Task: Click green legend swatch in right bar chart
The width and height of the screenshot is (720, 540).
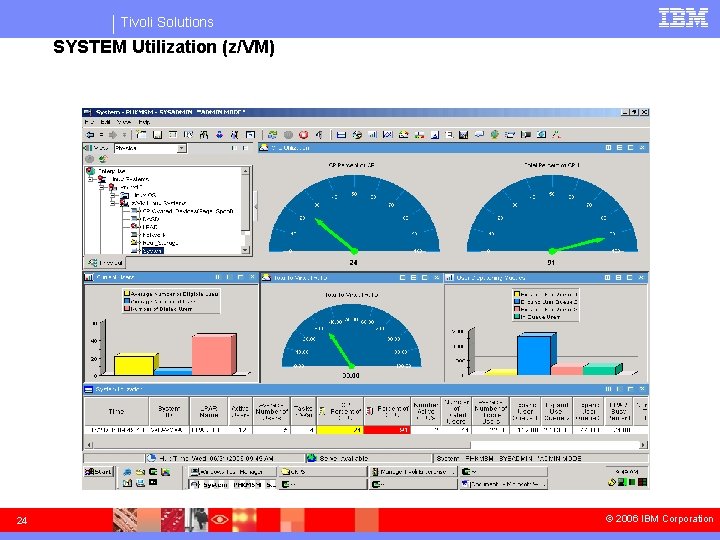Action: coord(517,317)
